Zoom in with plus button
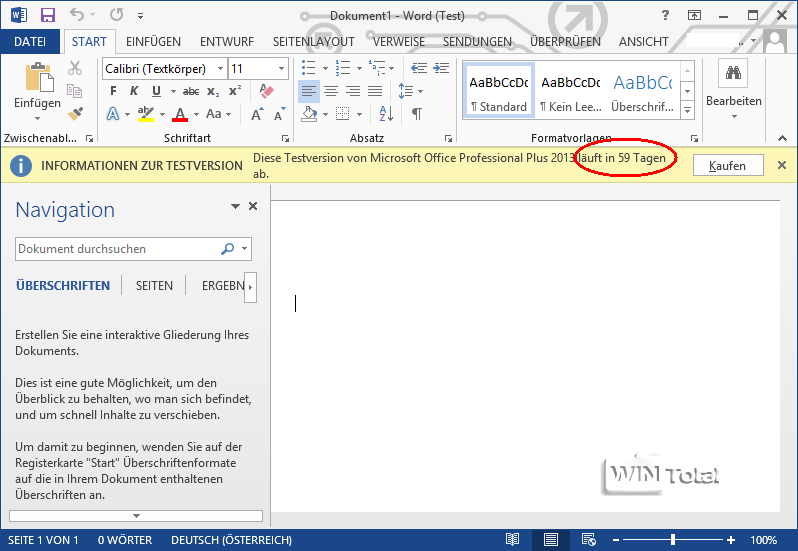 [x=731, y=540]
